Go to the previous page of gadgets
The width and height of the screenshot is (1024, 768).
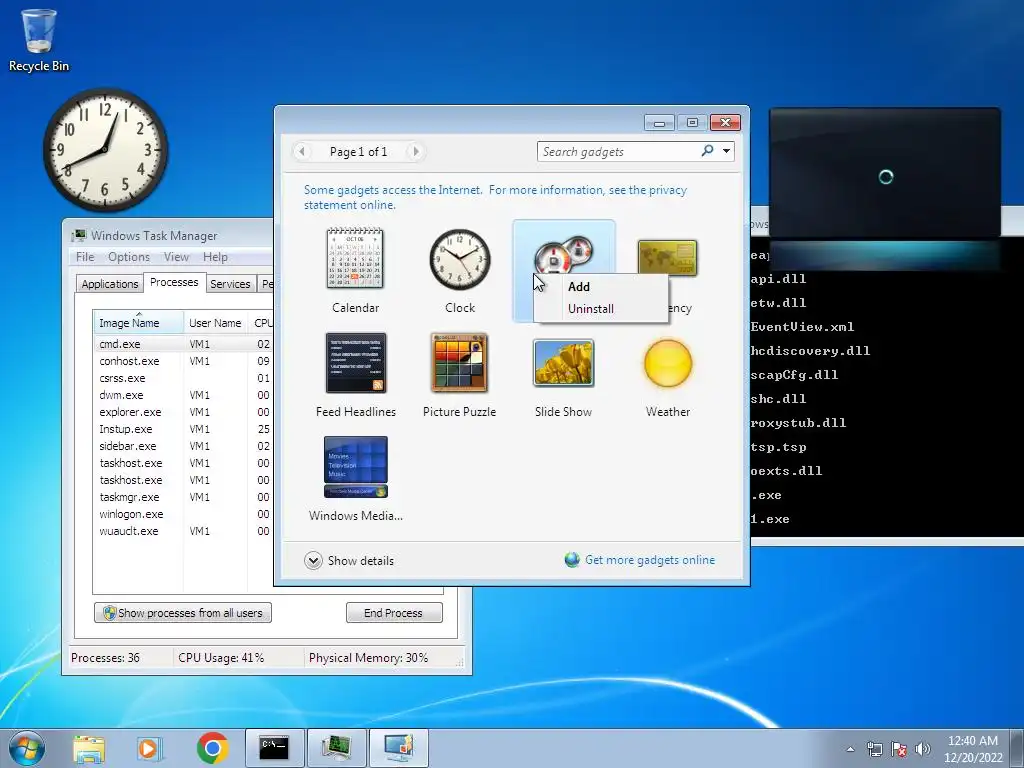(302, 152)
